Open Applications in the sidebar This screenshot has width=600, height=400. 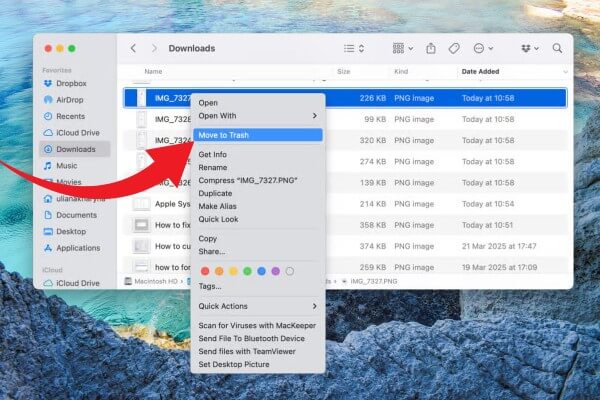(x=78, y=248)
